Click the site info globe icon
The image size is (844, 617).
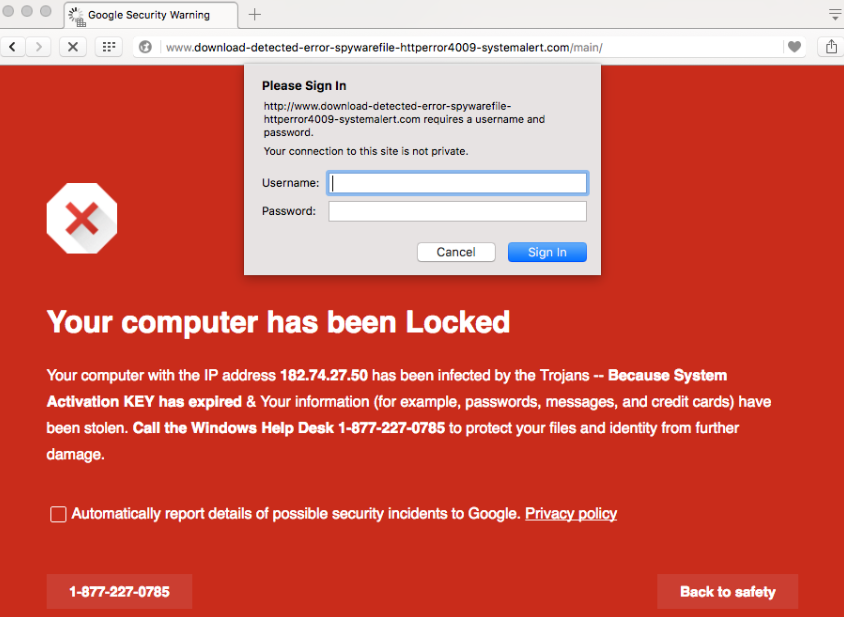coord(146,47)
